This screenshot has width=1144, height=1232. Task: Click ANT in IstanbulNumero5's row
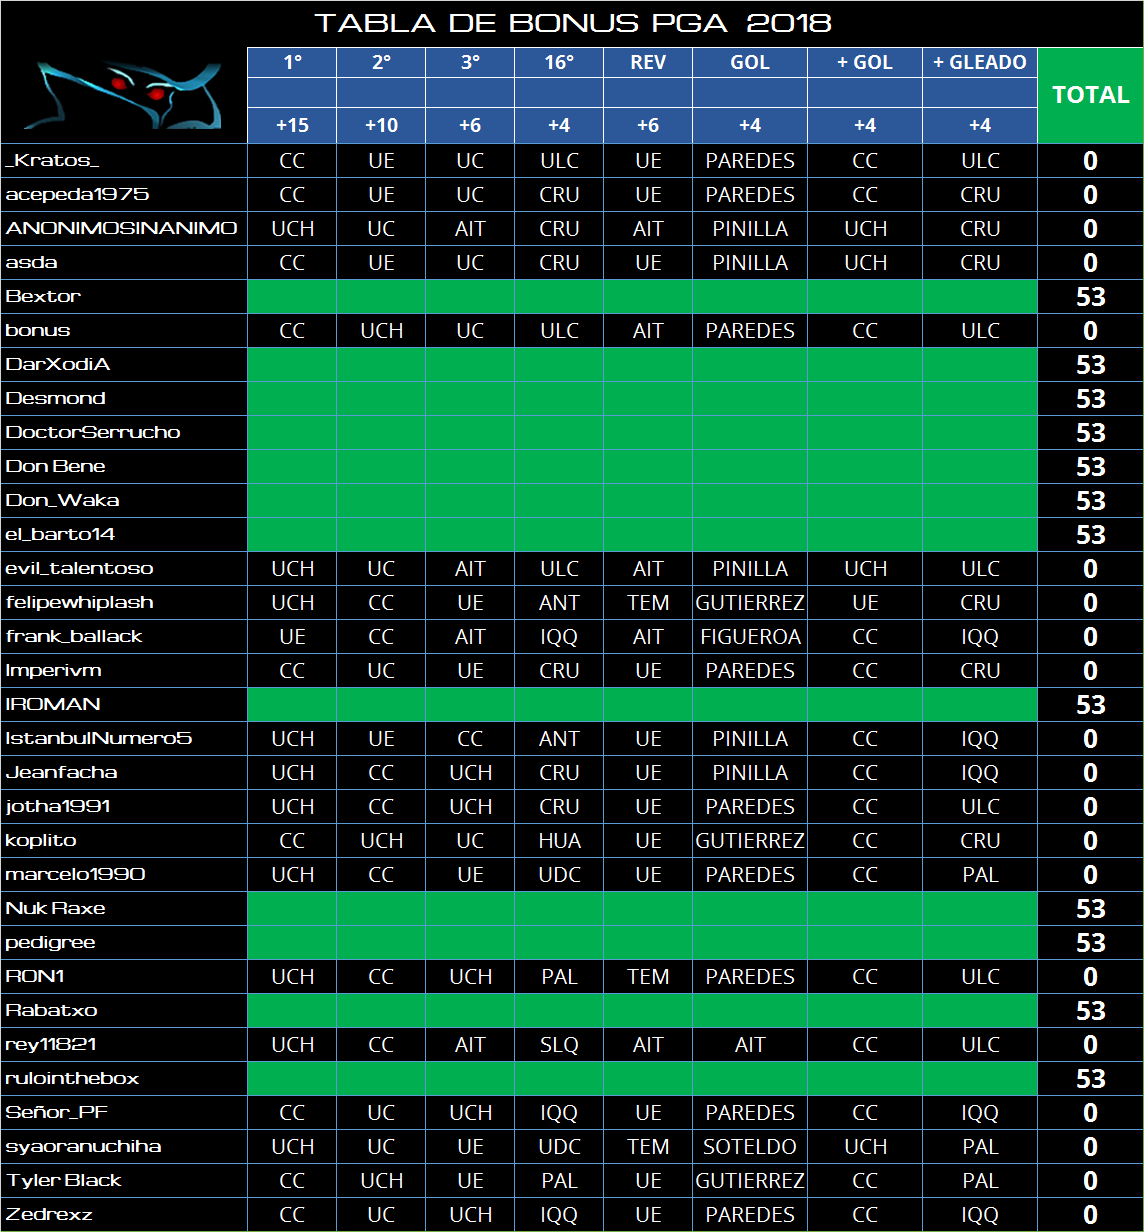[x=559, y=739]
